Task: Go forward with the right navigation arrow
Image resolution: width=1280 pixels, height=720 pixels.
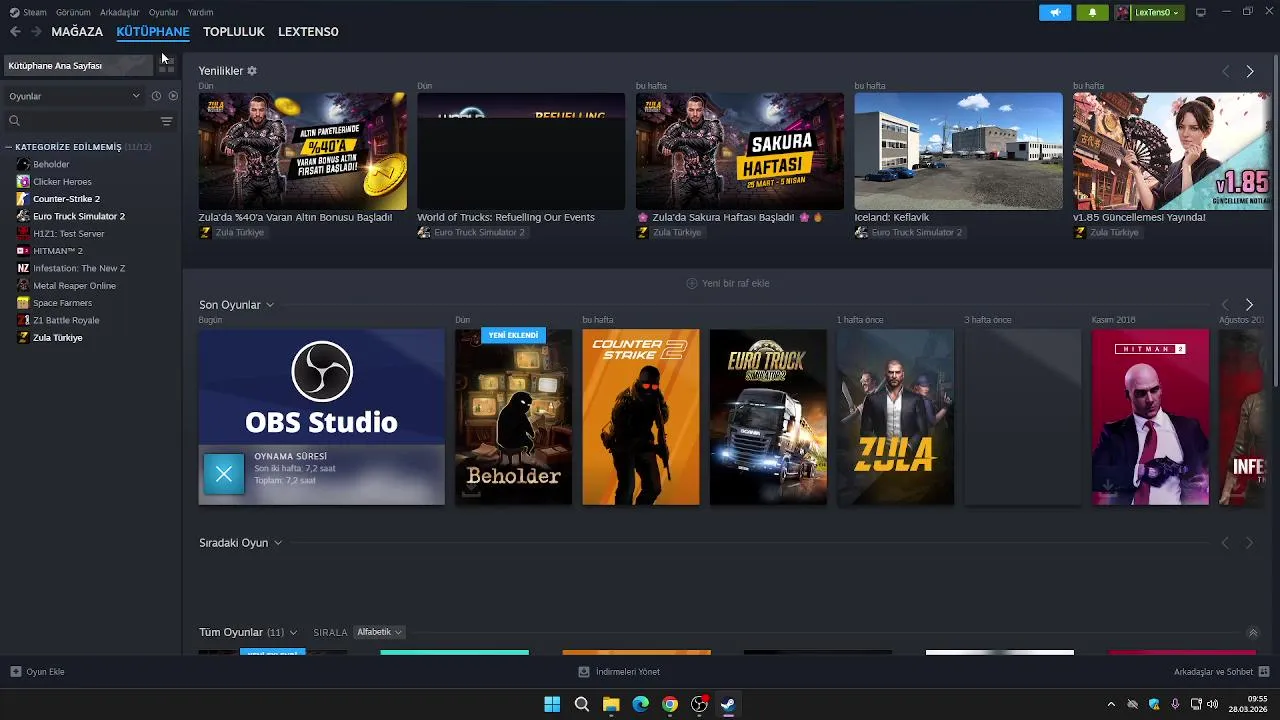Action: (x=36, y=32)
